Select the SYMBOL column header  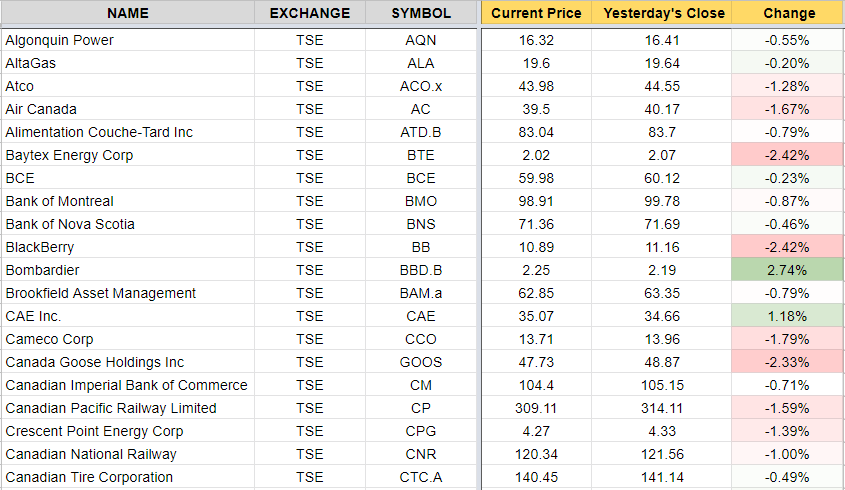421,13
